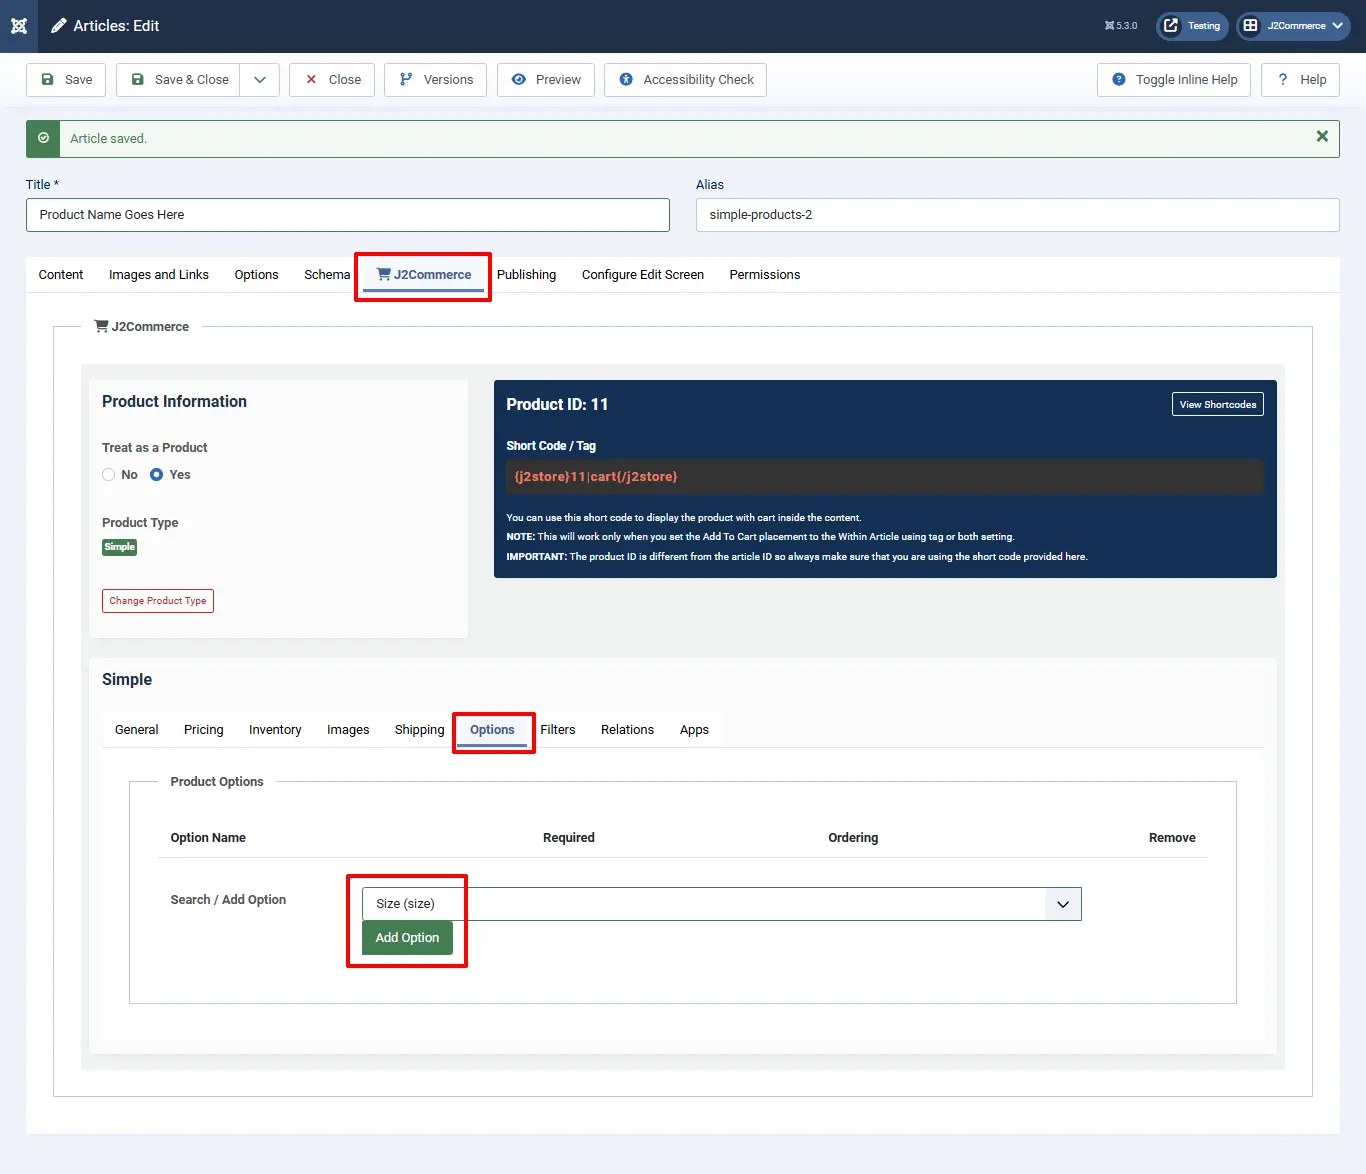This screenshot has height=1174, width=1366.
Task: Expand the Save & Close dropdown arrow
Action: [x=260, y=80]
